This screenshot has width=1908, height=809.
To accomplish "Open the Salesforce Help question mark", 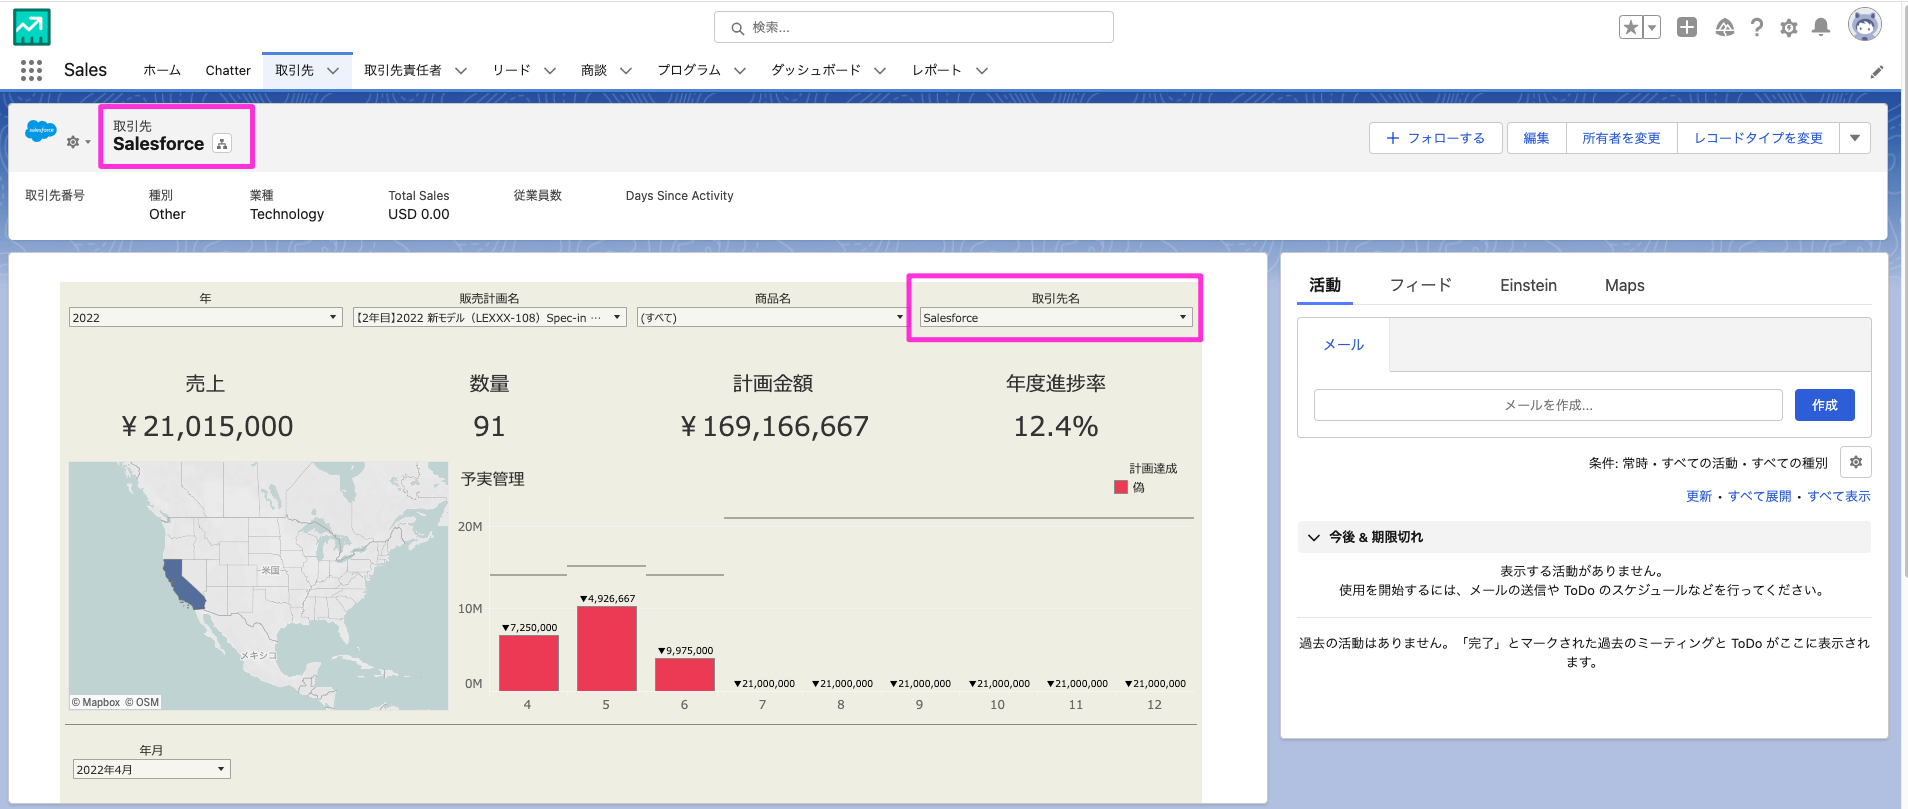I will click(x=1757, y=28).
